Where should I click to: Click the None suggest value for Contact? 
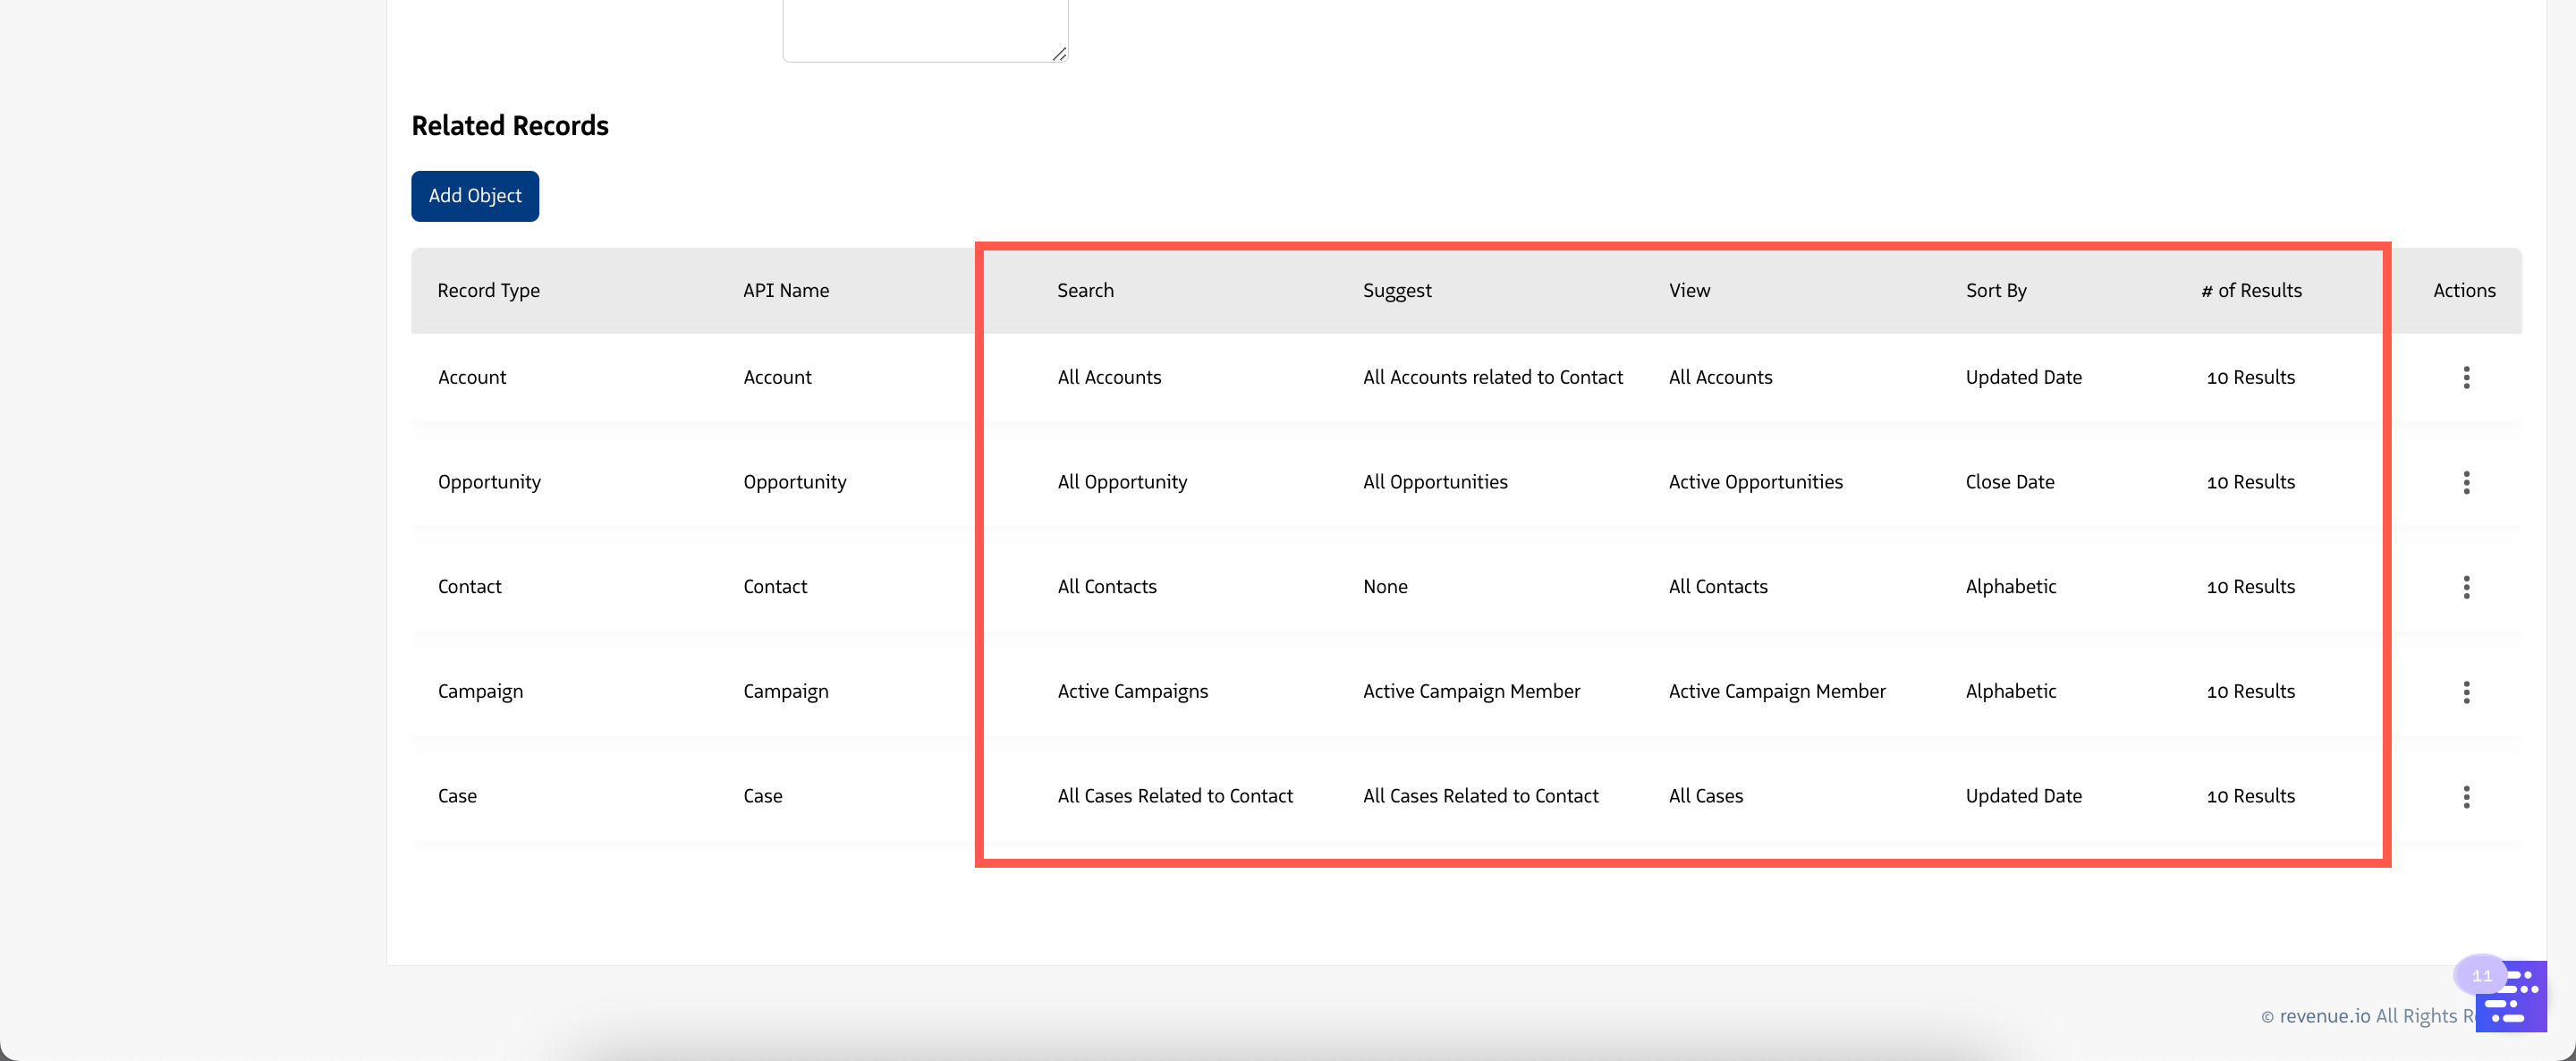(1385, 587)
